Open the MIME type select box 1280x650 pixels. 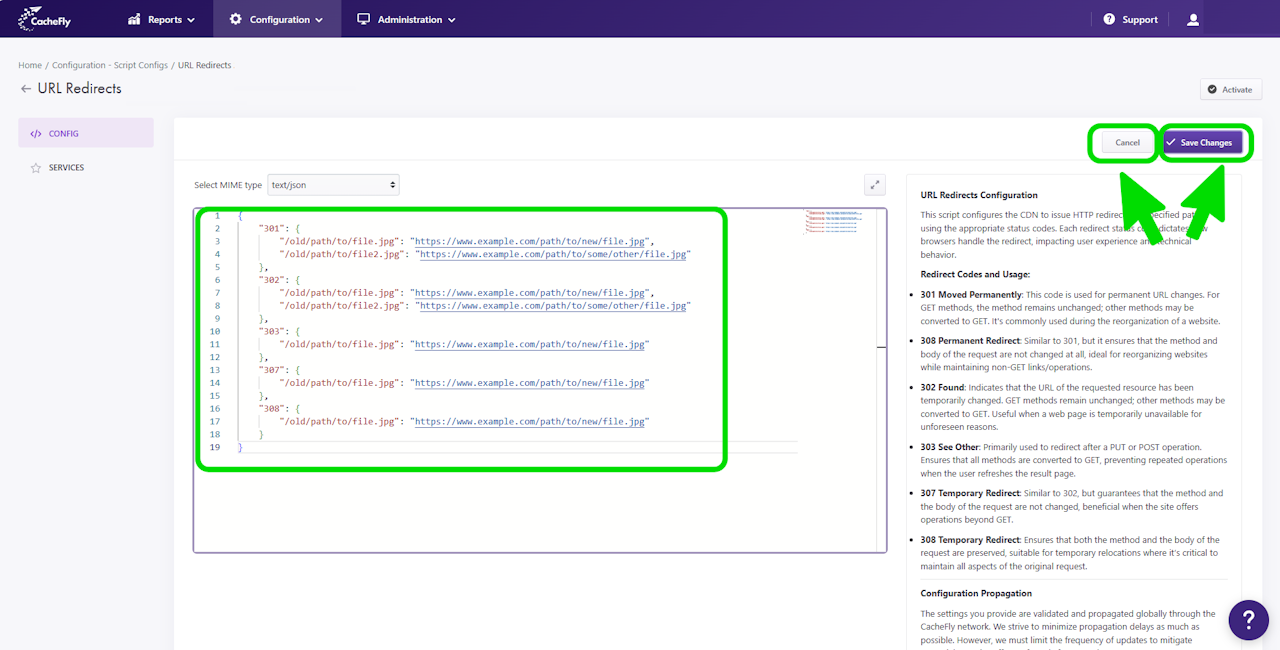(334, 185)
